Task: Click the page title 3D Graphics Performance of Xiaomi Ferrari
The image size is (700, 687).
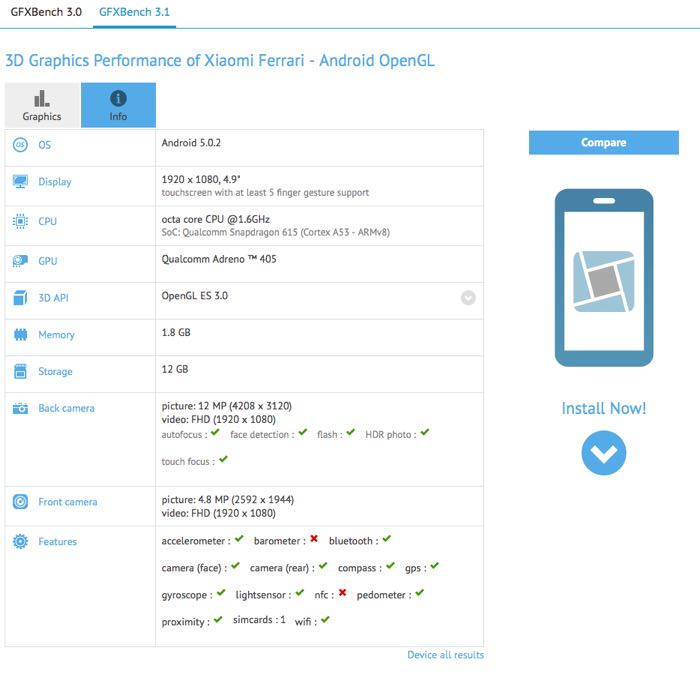Action: (x=220, y=60)
